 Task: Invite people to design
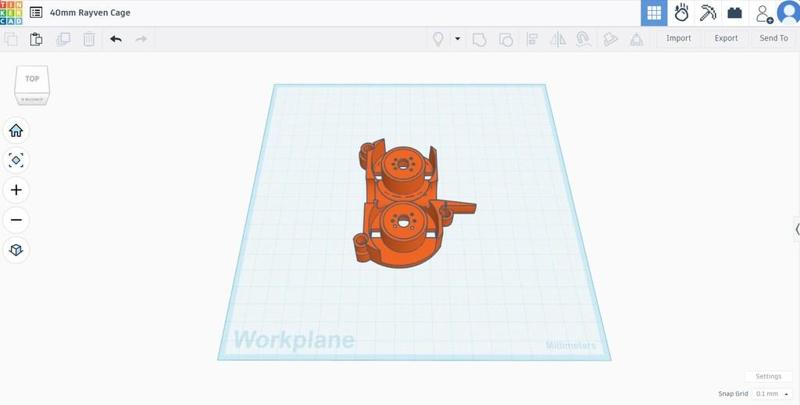(x=764, y=14)
